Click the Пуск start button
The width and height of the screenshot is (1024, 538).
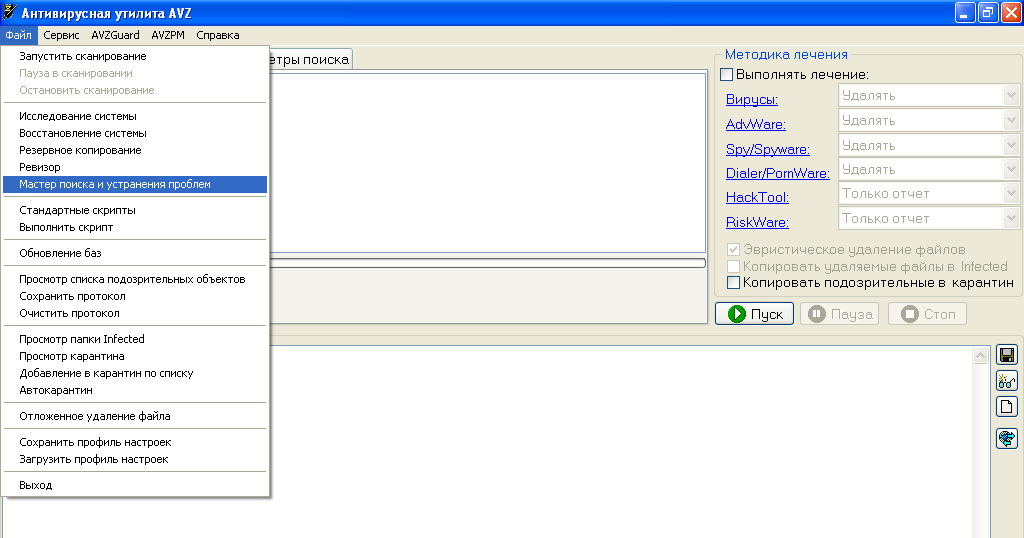(754, 314)
